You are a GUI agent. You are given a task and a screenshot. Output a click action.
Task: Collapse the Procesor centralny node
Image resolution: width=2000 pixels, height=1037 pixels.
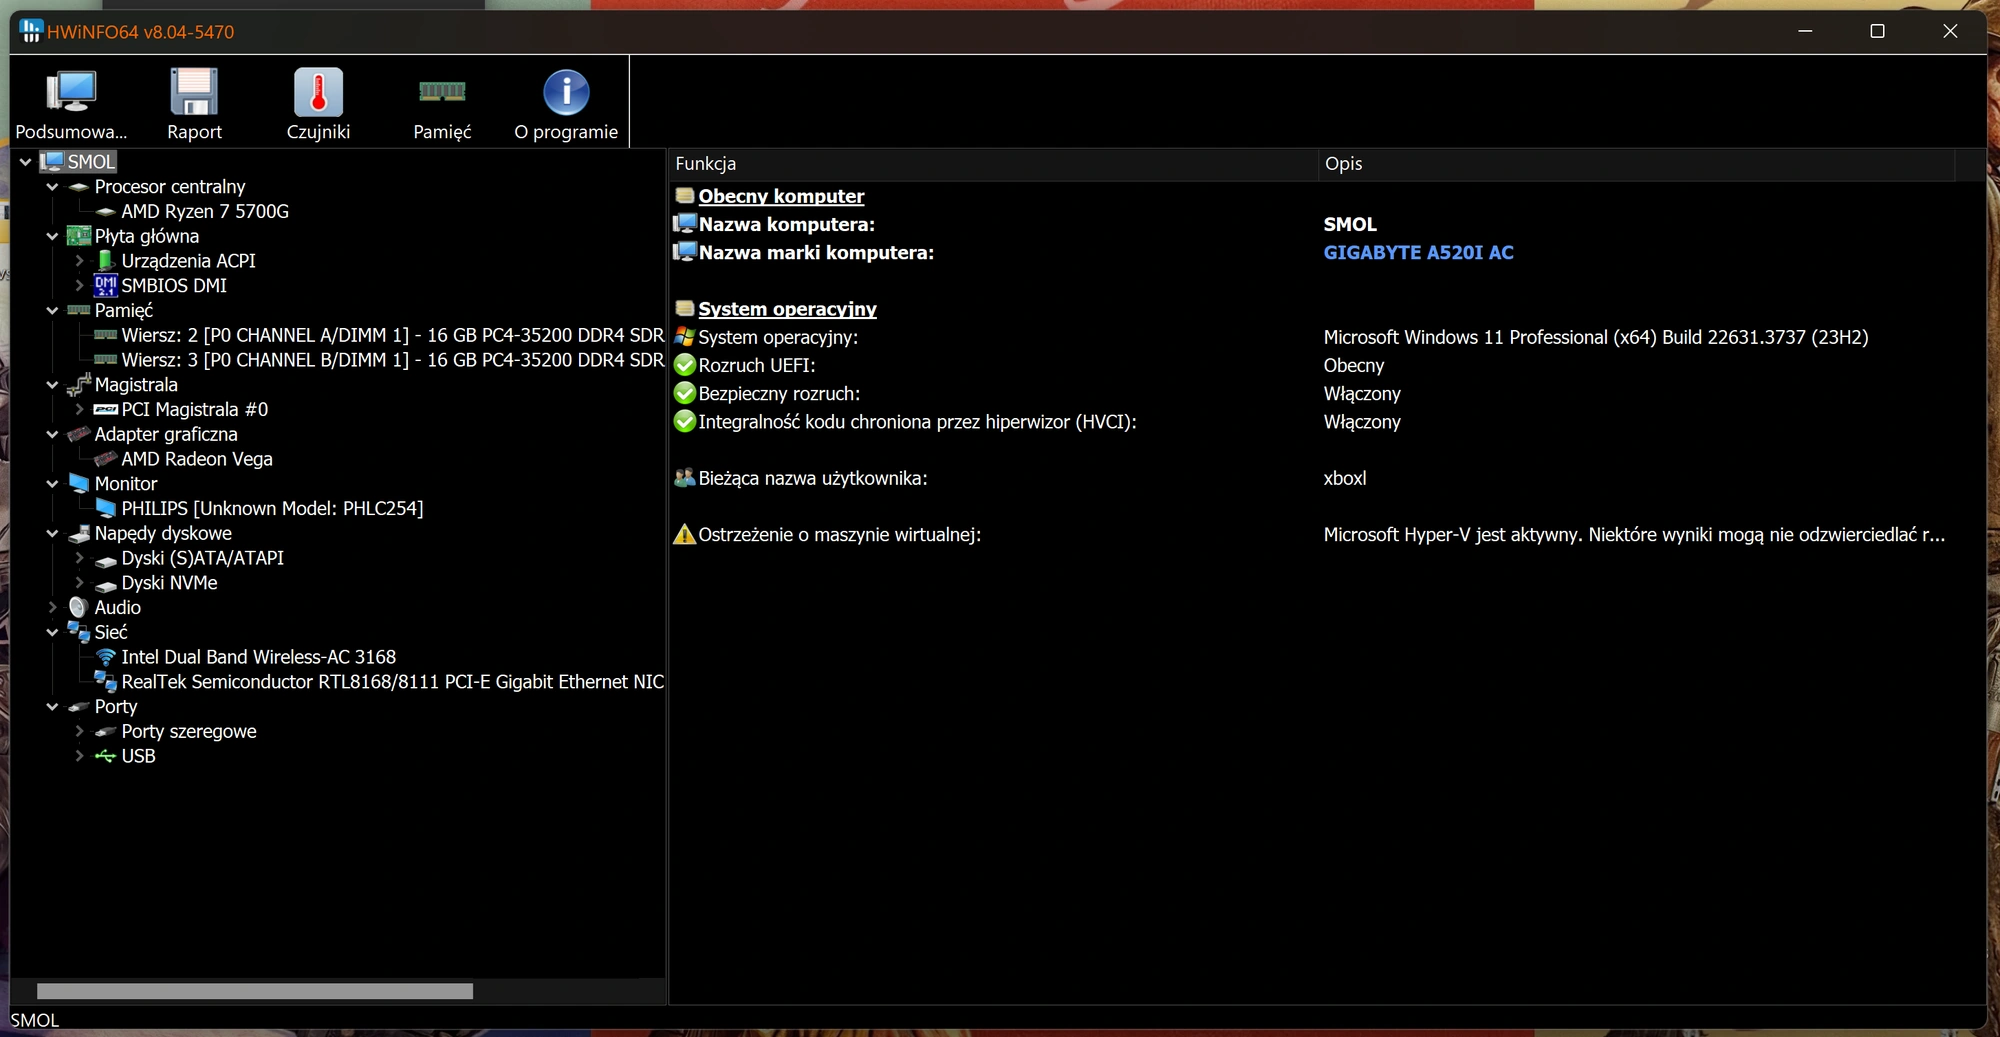click(52, 186)
